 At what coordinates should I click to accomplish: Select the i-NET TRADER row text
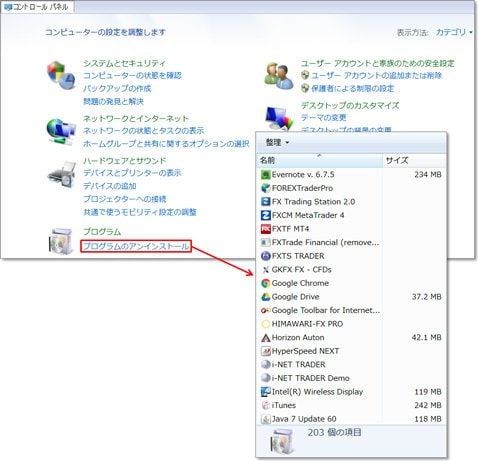pyautogui.click(x=298, y=365)
